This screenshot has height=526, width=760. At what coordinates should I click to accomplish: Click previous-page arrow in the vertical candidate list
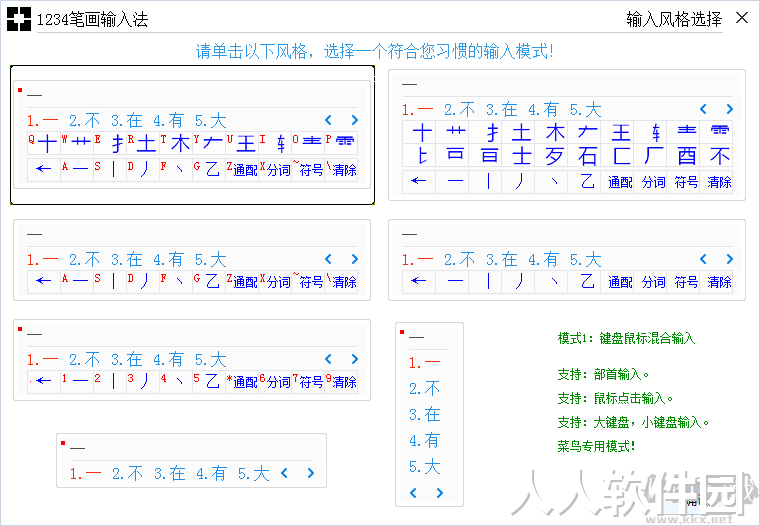[x=413, y=493]
